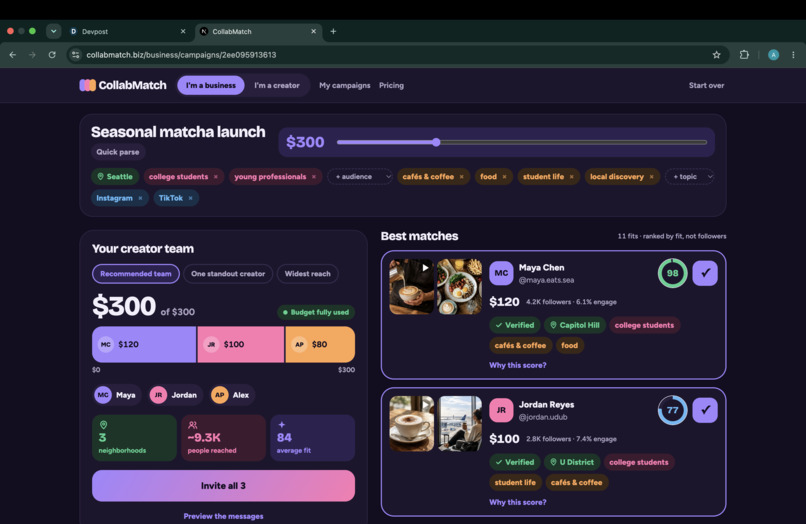Open the browser profile avatar

point(773,55)
